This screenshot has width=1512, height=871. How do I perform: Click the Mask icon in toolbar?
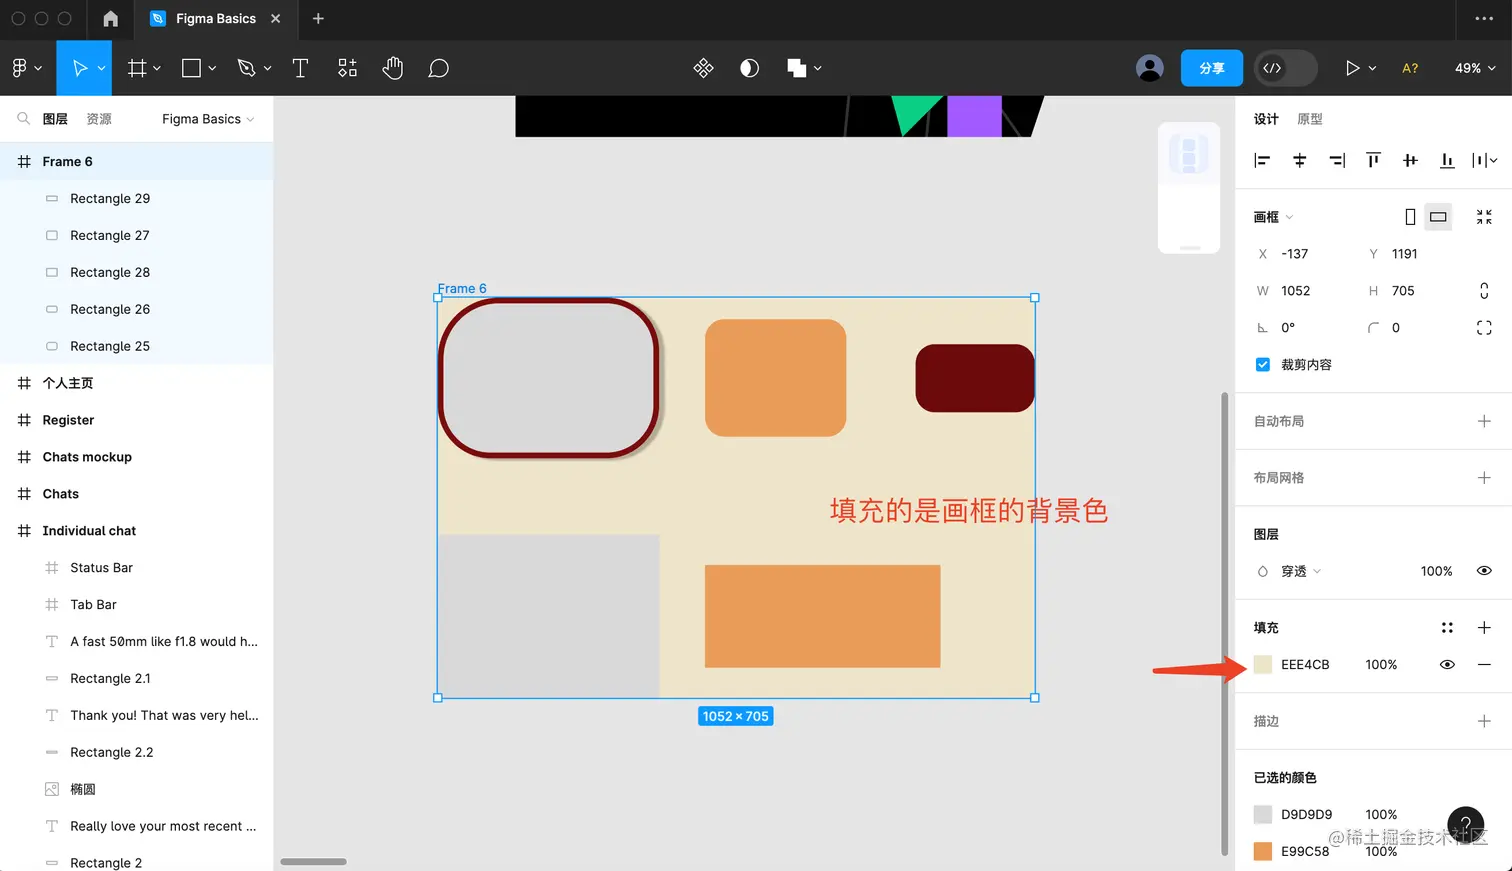tap(749, 68)
